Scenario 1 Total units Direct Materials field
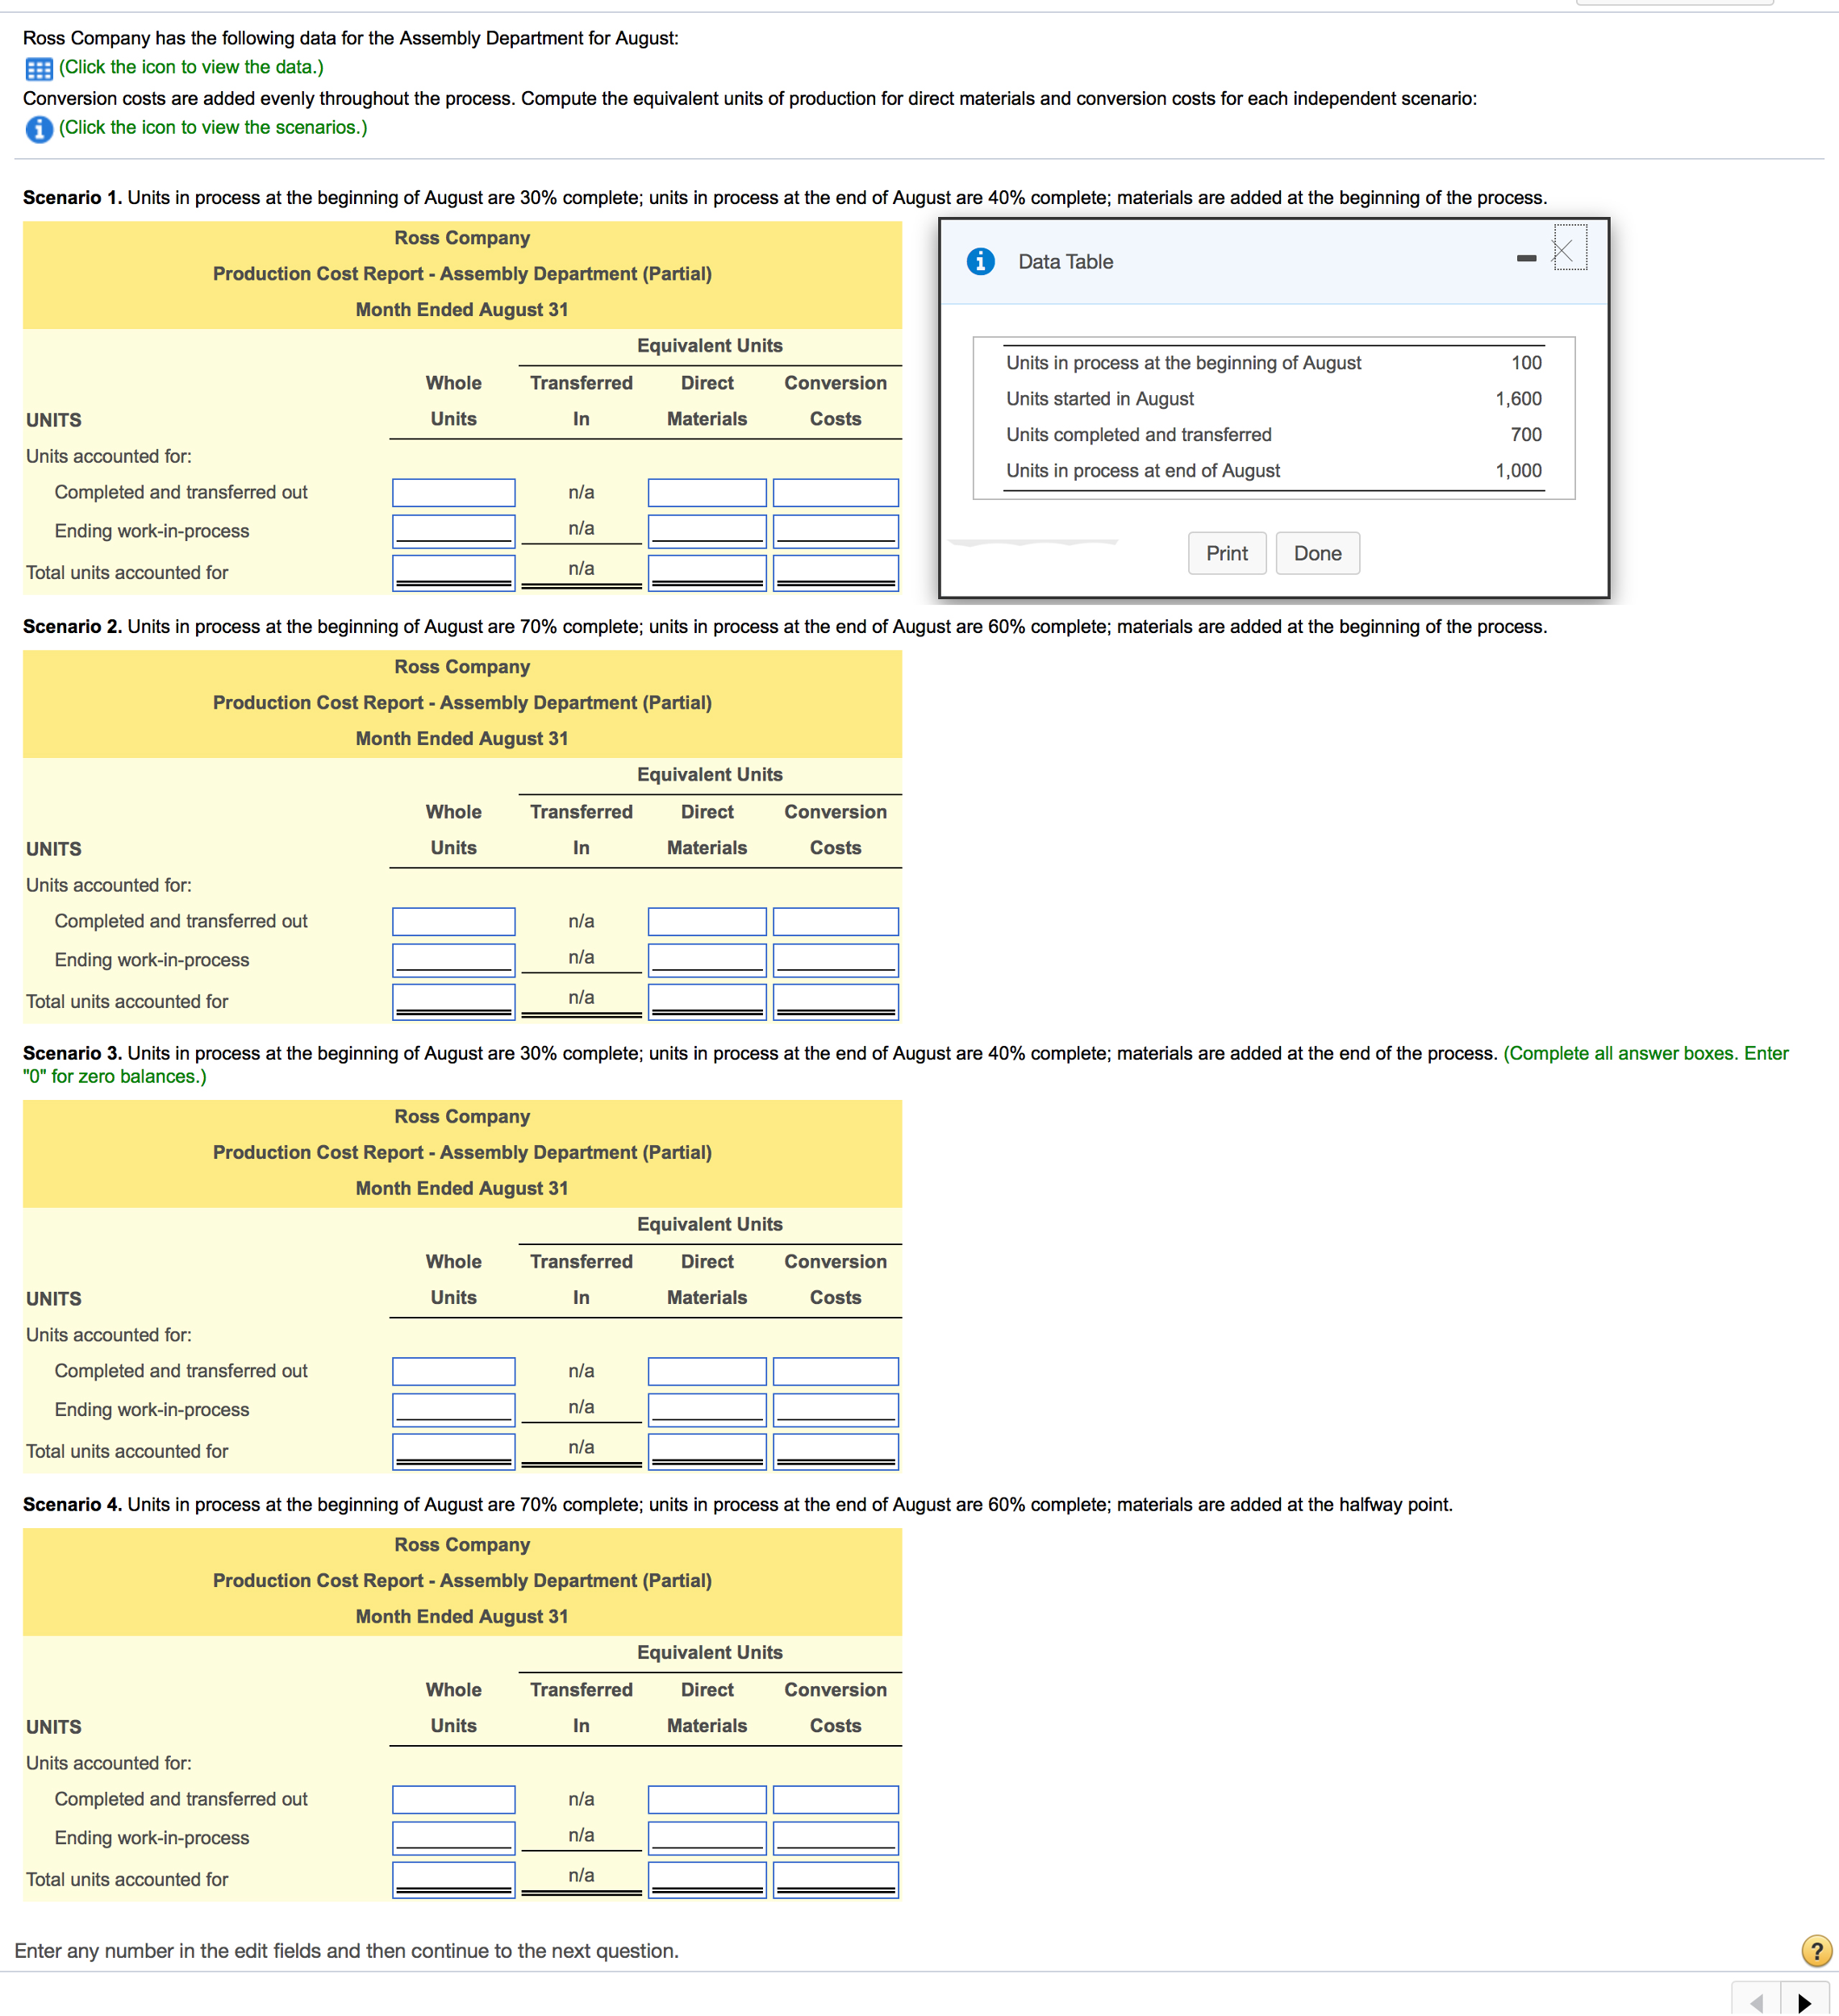Viewport: 1839px width, 2016px height. point(707,573)
